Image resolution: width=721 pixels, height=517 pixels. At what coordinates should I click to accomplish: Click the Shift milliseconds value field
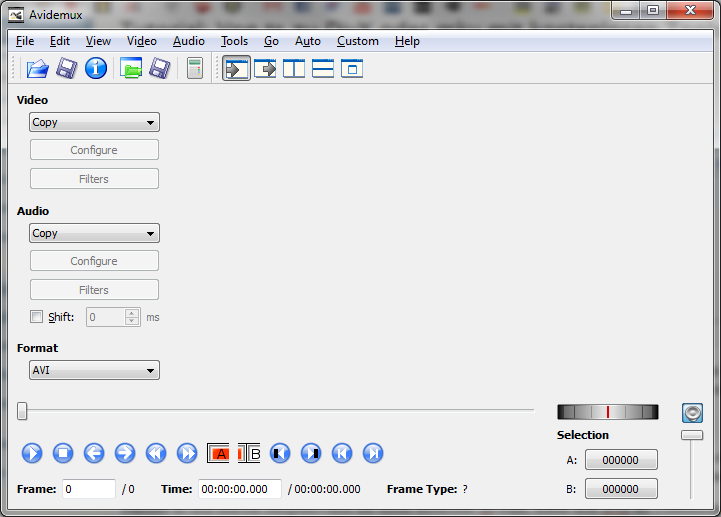[105, 317]
